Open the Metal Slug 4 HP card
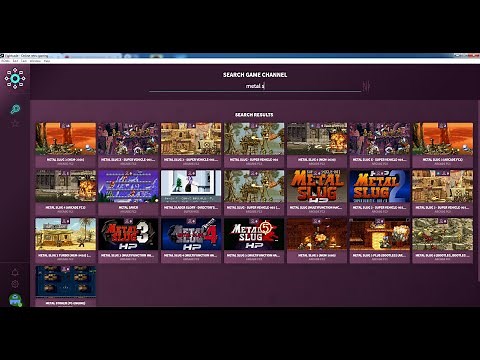Screen dimensions: 480x360 pyautogui.click(x=191, y=240)
